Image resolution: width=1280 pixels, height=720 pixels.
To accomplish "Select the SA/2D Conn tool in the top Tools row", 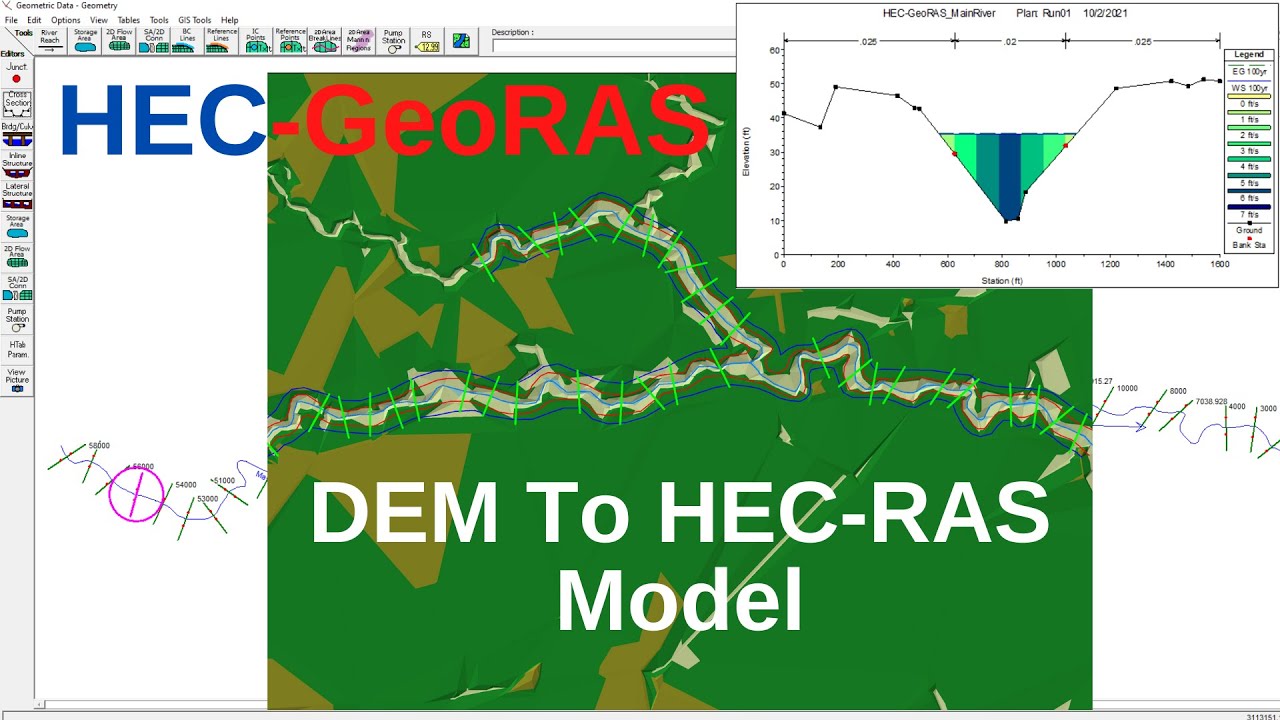I will coord(154,41).
